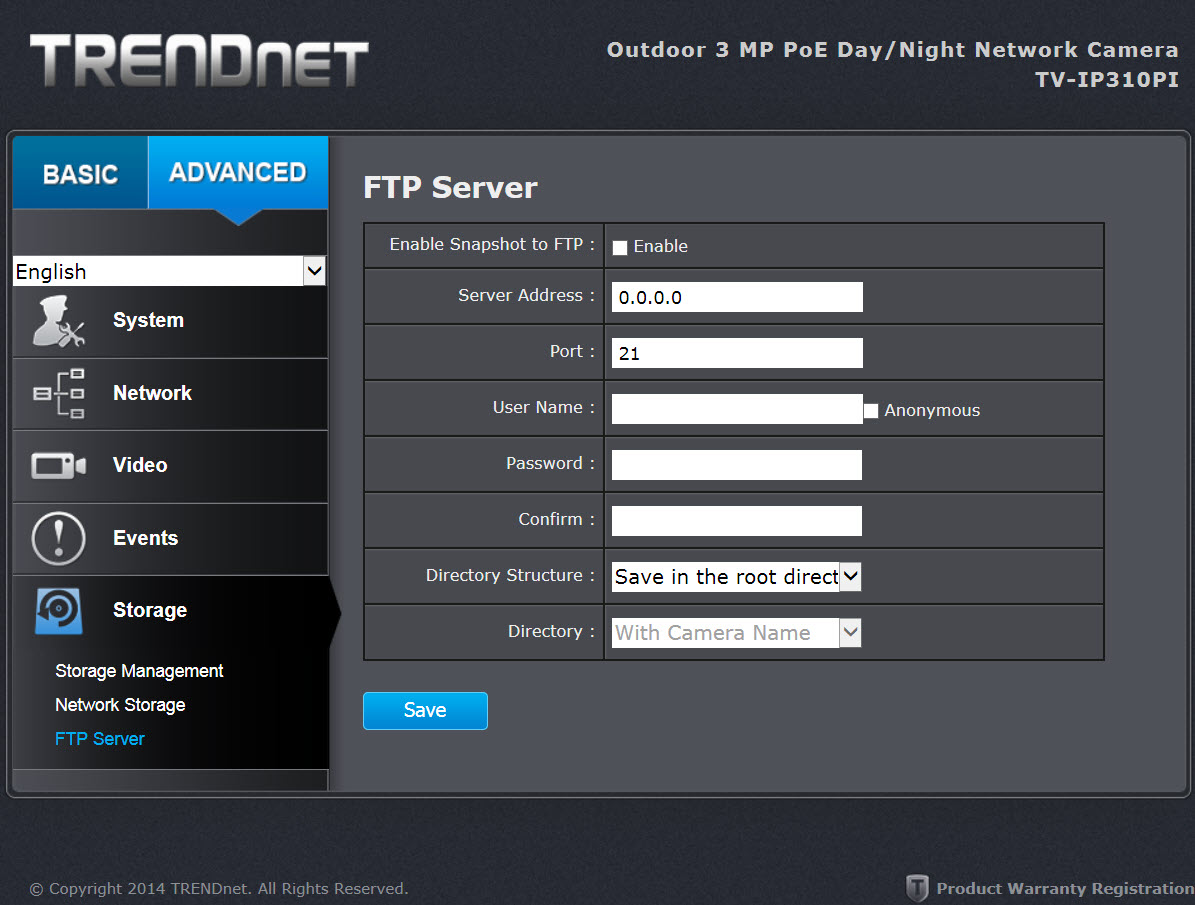The width and height of the screenshot is (1195, 905).
Task: Open the Video menu
Action: coord(170,466)
